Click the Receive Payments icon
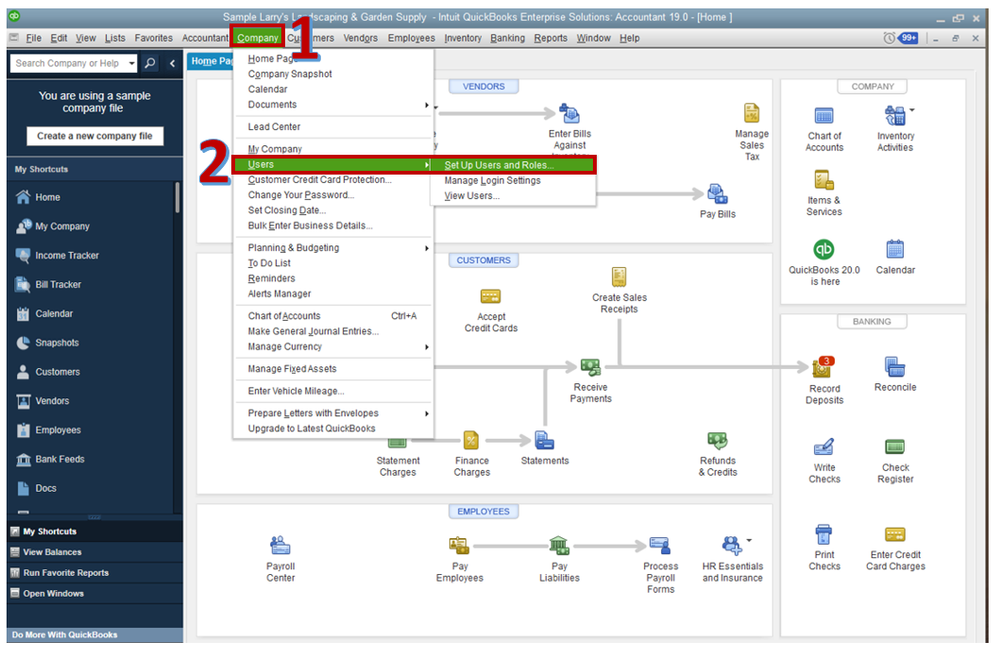Screen dimensions: 999x657 590,367
